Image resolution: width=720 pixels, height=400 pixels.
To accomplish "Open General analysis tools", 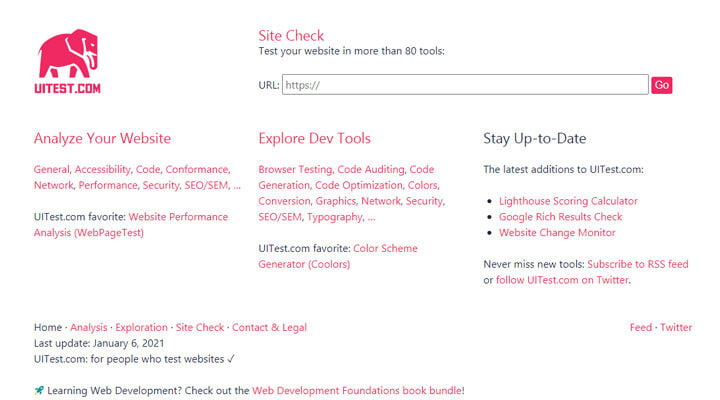I will (51, 169).
